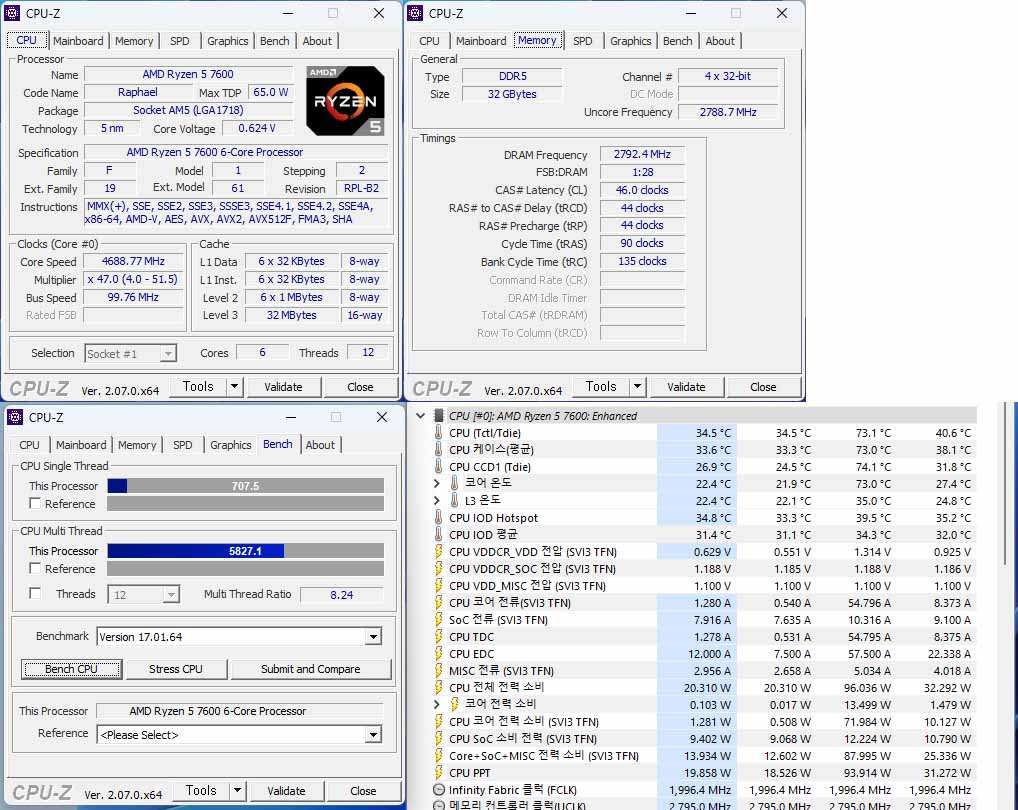Click CPU-Z app icon in top-left window title
This screenshot has width=1018, height=810.
click(x=12, y=13)
